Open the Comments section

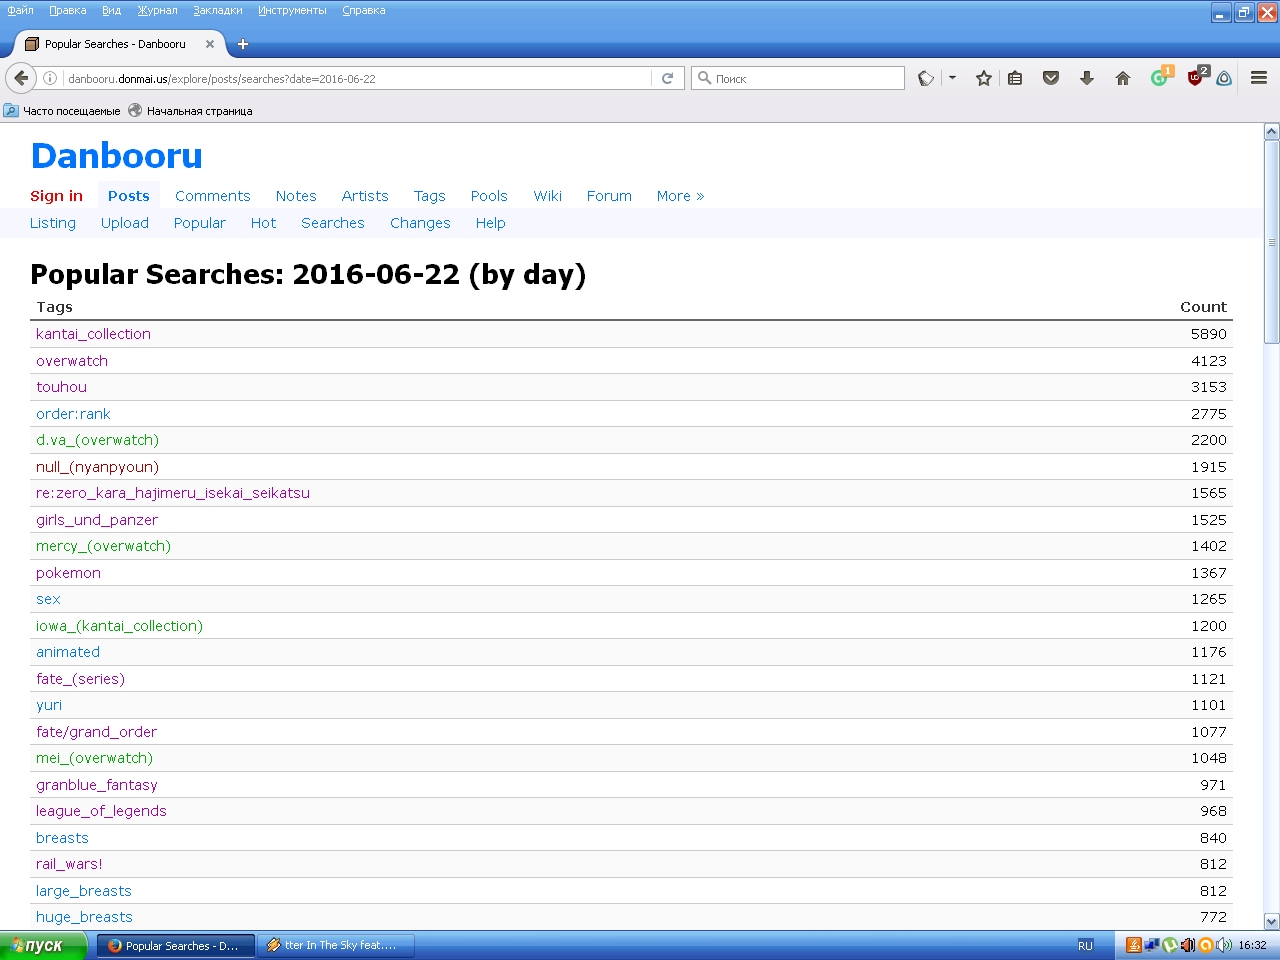pyautogui.click(x=212, y=196)
